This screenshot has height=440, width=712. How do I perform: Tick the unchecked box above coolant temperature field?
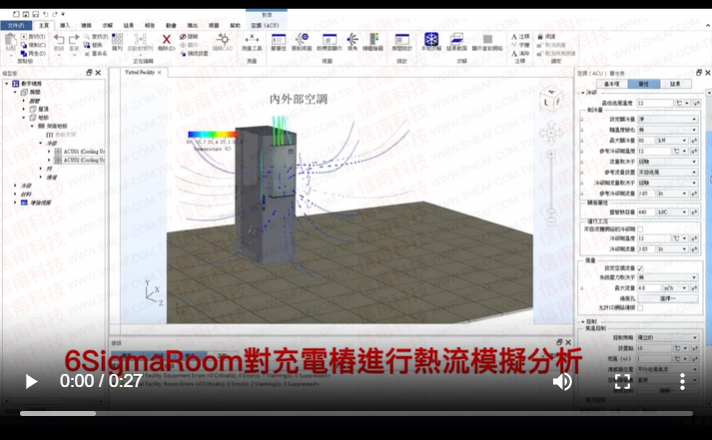pos(640,229)
